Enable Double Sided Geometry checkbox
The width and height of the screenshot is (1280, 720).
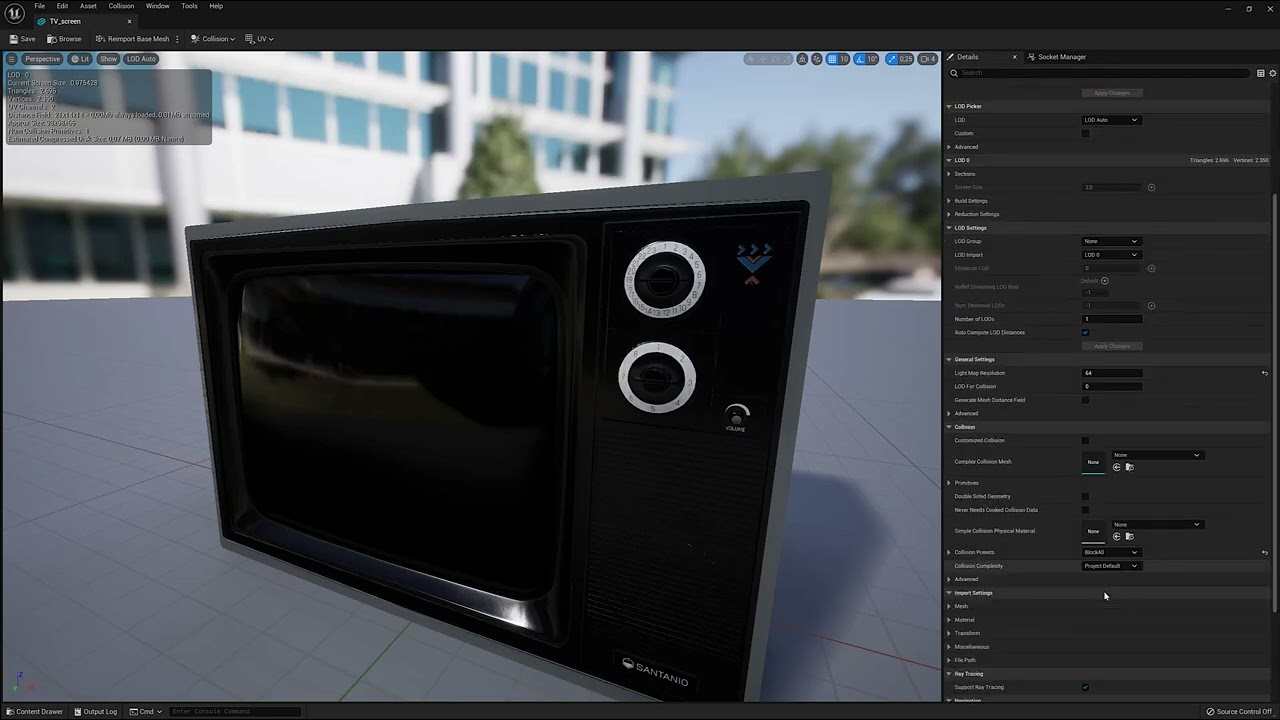coord(1085,496)
